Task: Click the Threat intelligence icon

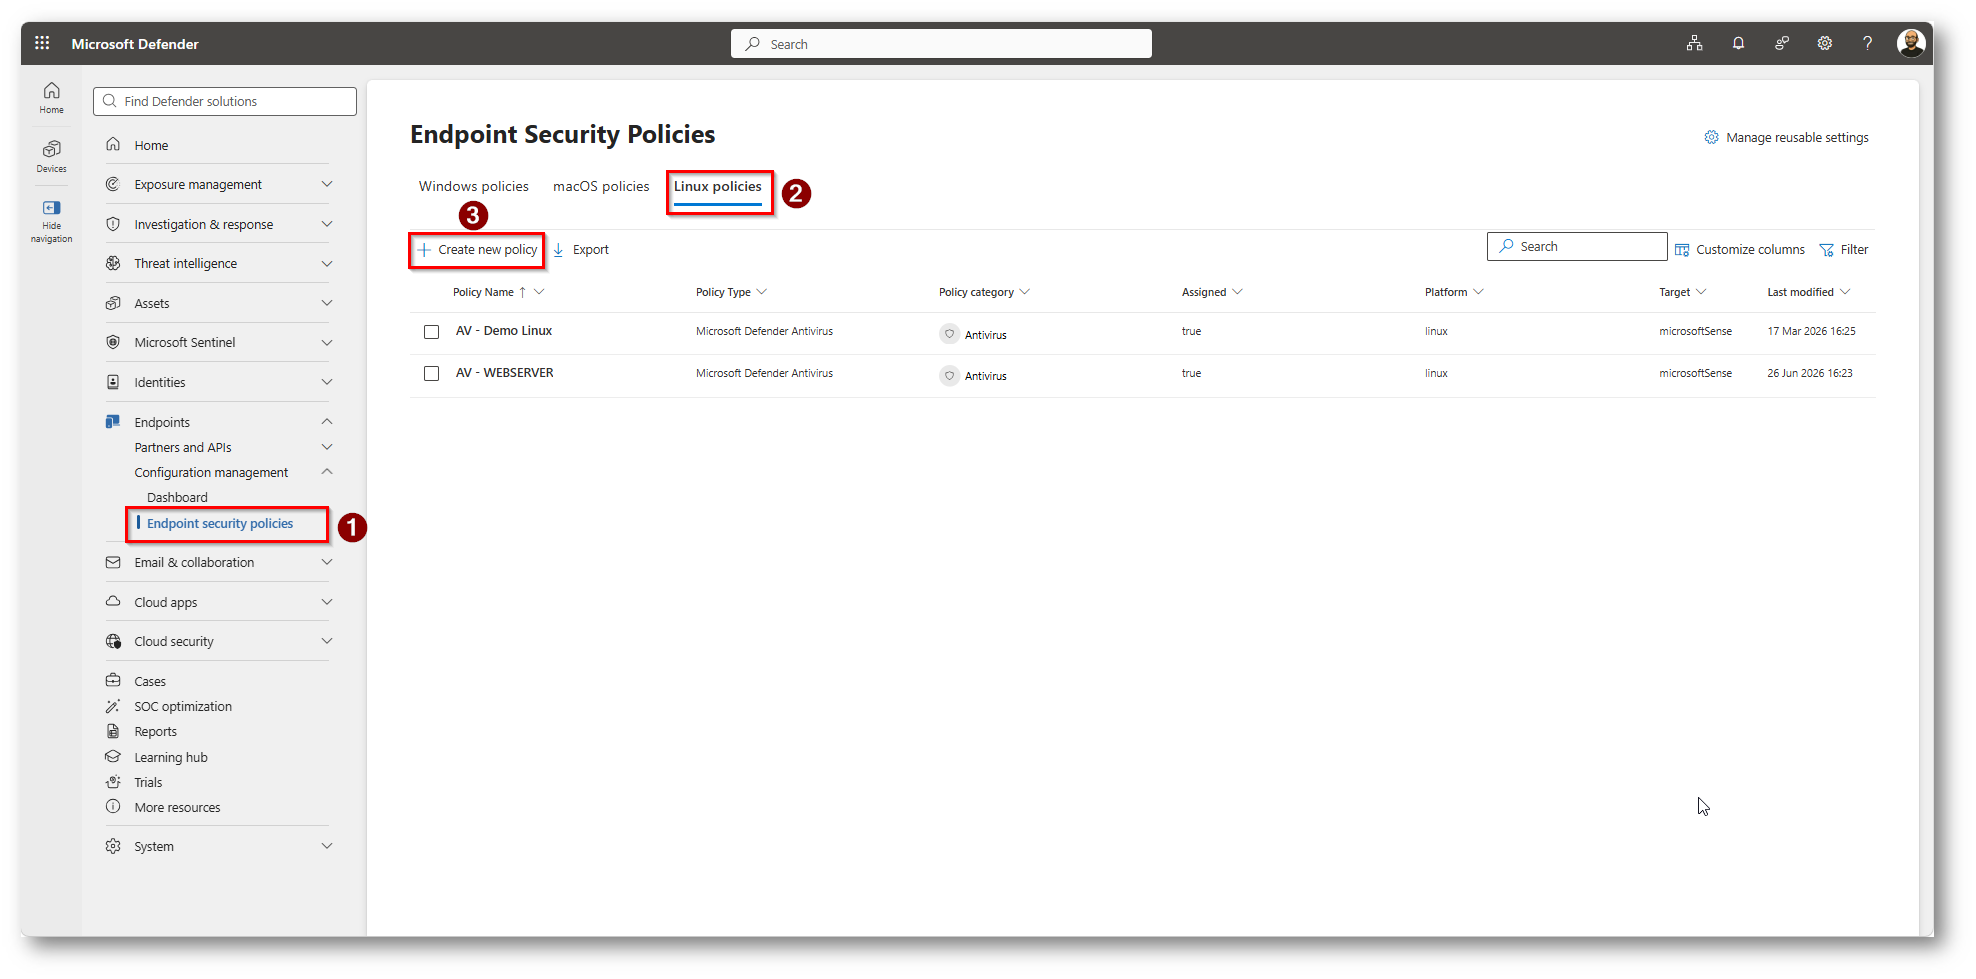Action: (113, 263)
